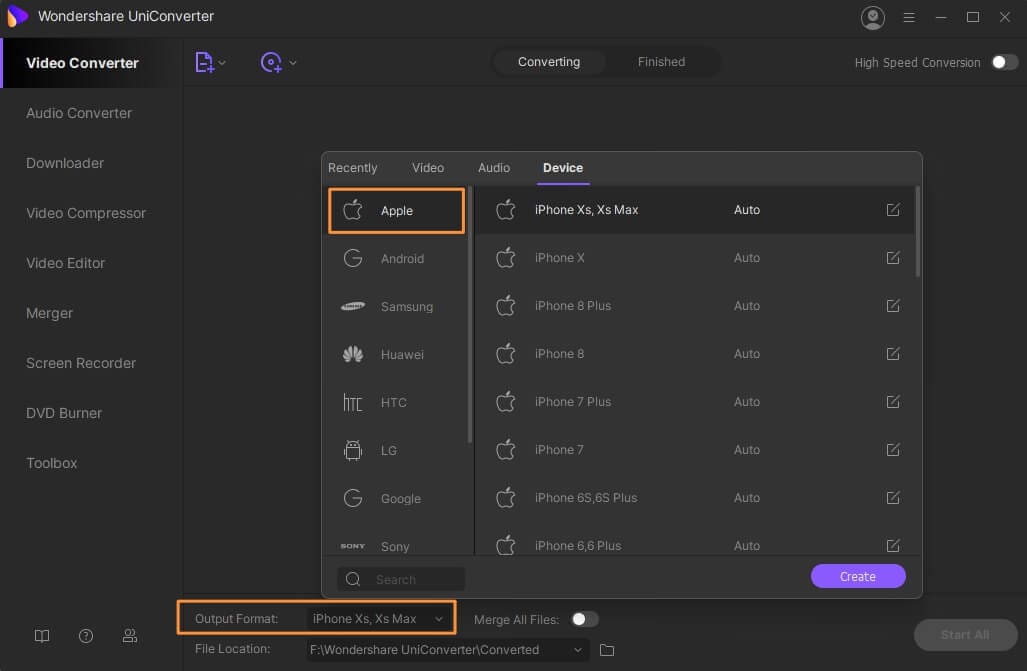Viewport: 1027px width, 671px height.
Task: Pick LG device brand
Action: 396,450
